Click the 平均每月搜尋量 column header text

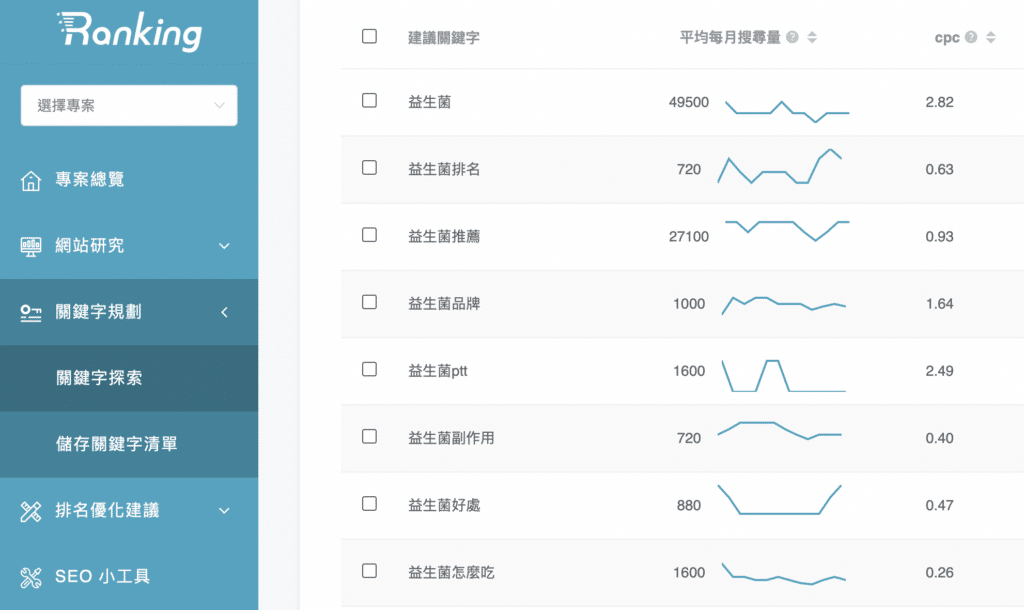pyautogui.click(x=730, y=37)
